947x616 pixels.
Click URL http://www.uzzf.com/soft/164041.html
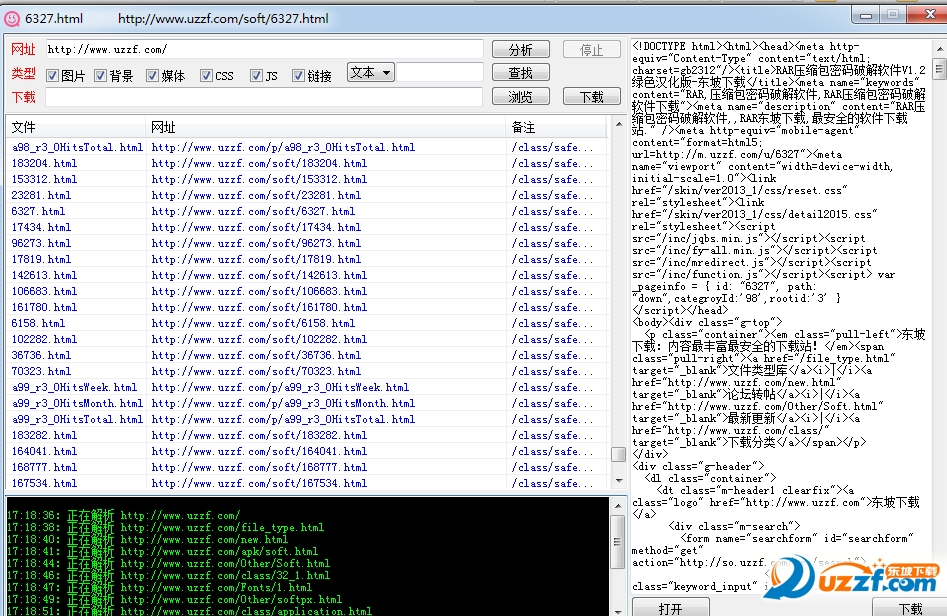(259, 451)
